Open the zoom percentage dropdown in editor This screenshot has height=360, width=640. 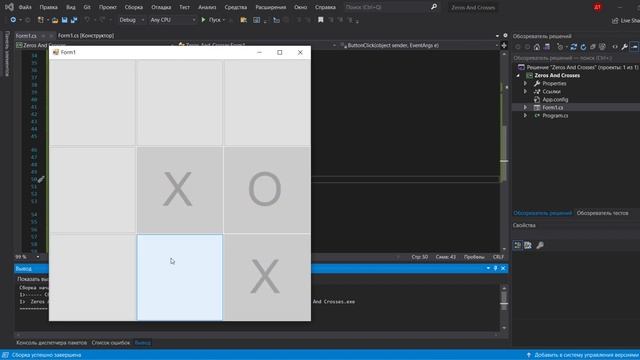click(38, 257)
